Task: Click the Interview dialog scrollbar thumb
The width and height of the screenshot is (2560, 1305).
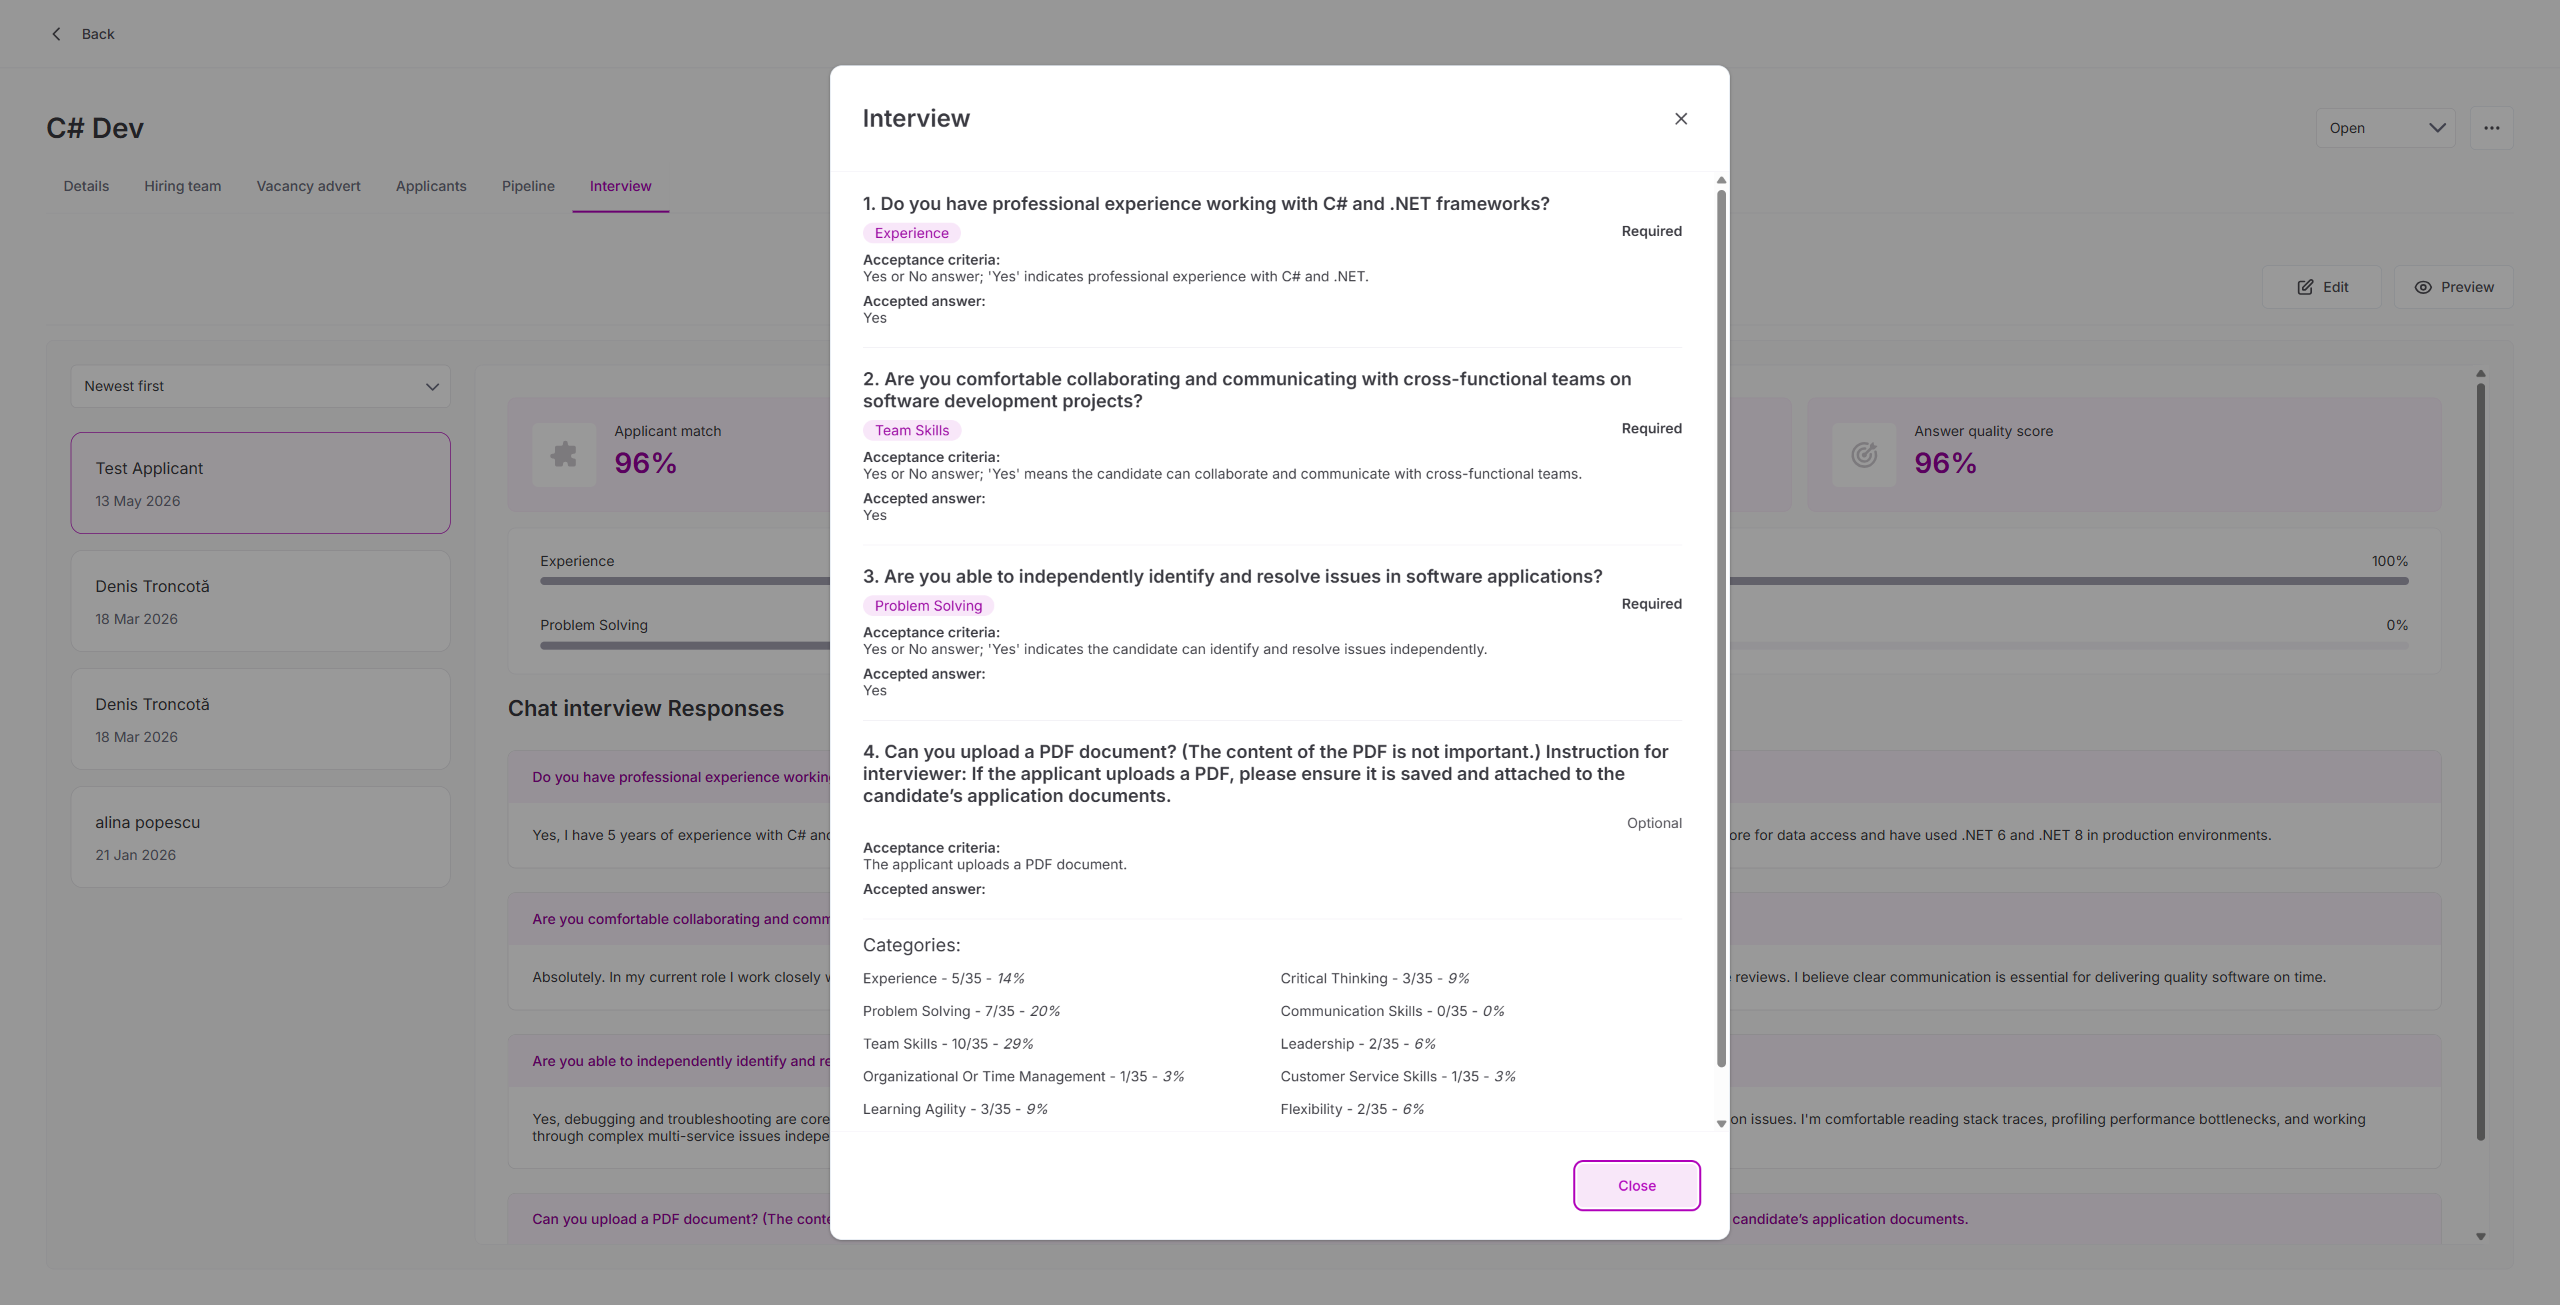Action: (1721, 628)
